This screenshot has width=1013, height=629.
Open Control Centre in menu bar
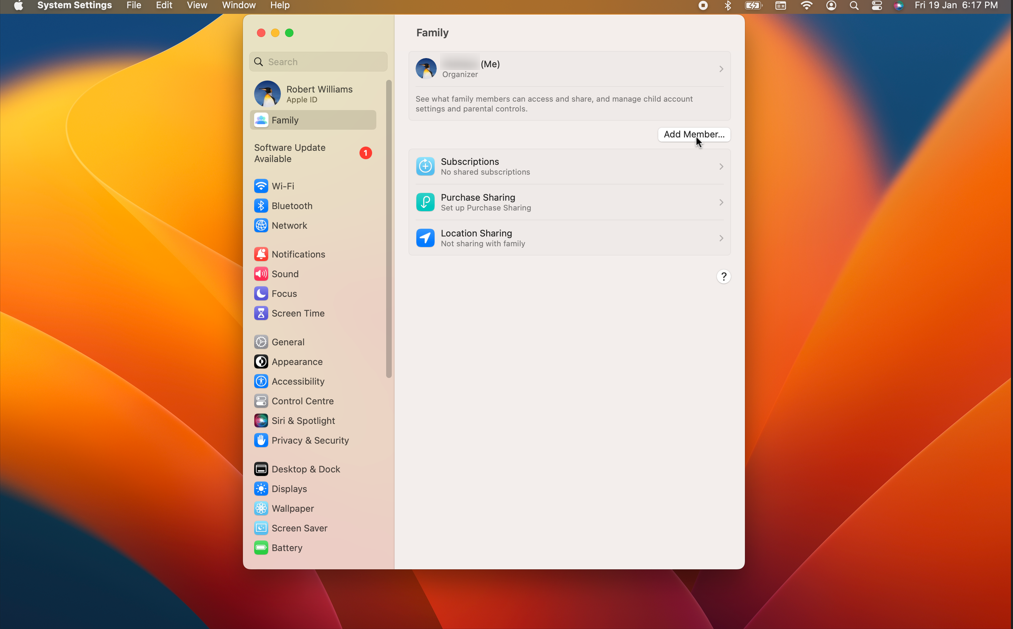pos(877,5)
